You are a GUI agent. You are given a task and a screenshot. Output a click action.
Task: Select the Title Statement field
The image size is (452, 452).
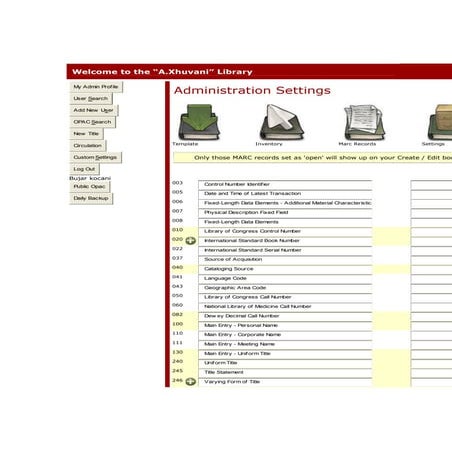[x=285, y=372]
